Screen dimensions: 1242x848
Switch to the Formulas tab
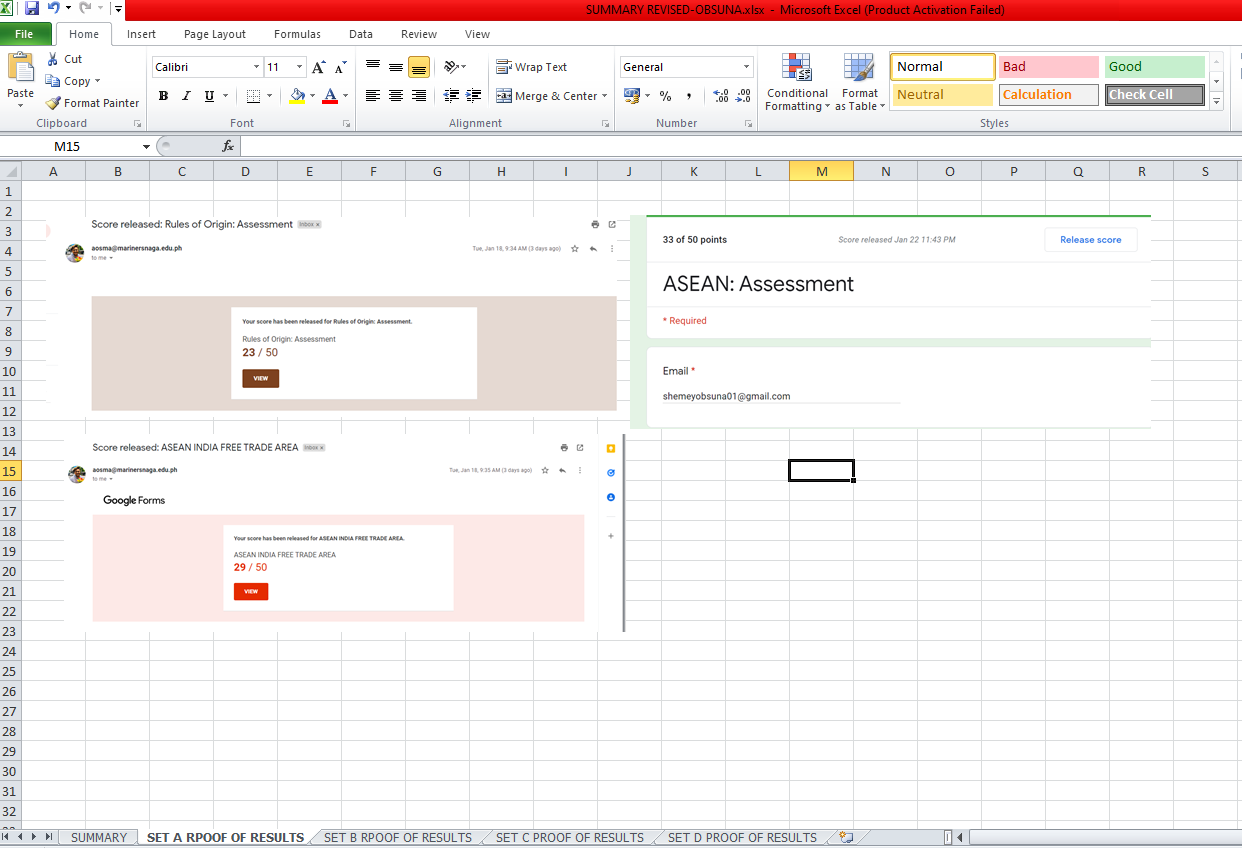(297, 34)
